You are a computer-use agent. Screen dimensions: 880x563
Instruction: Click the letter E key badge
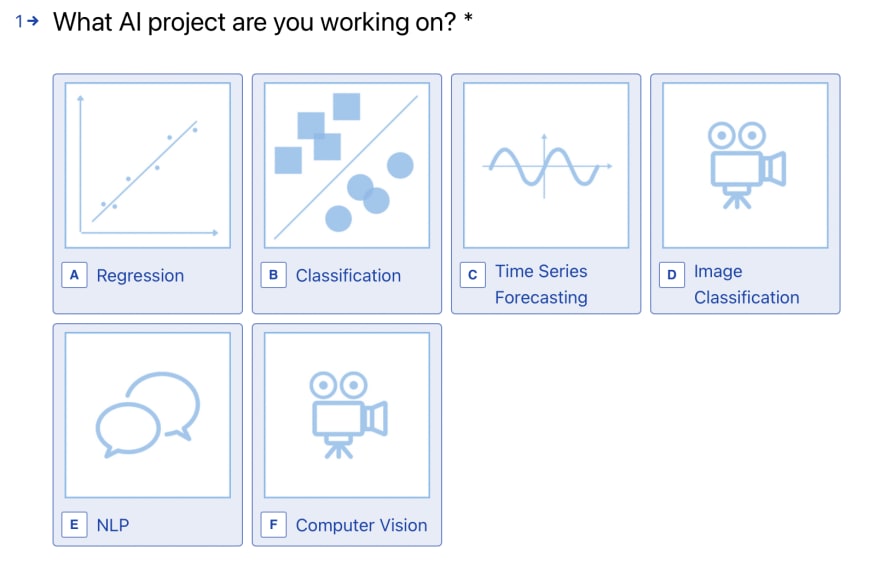click(74, 525)
